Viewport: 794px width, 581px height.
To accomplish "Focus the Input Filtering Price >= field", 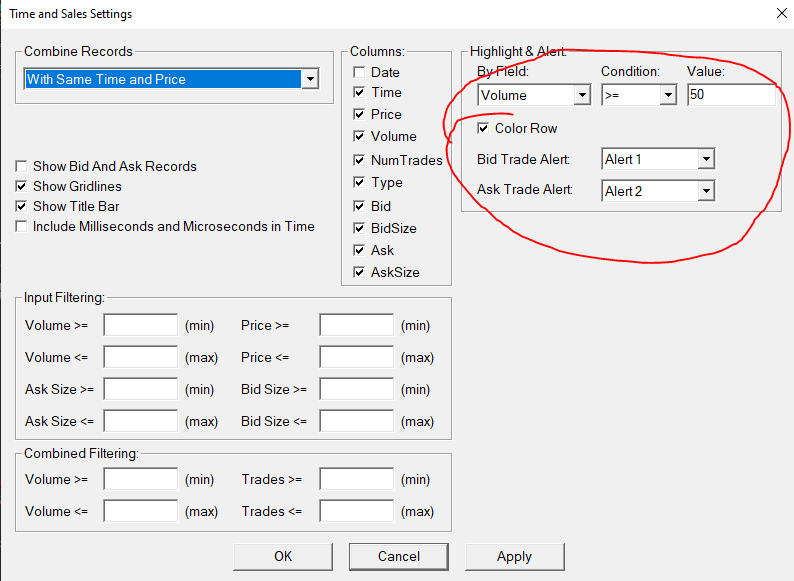I will tap(356, 325).
